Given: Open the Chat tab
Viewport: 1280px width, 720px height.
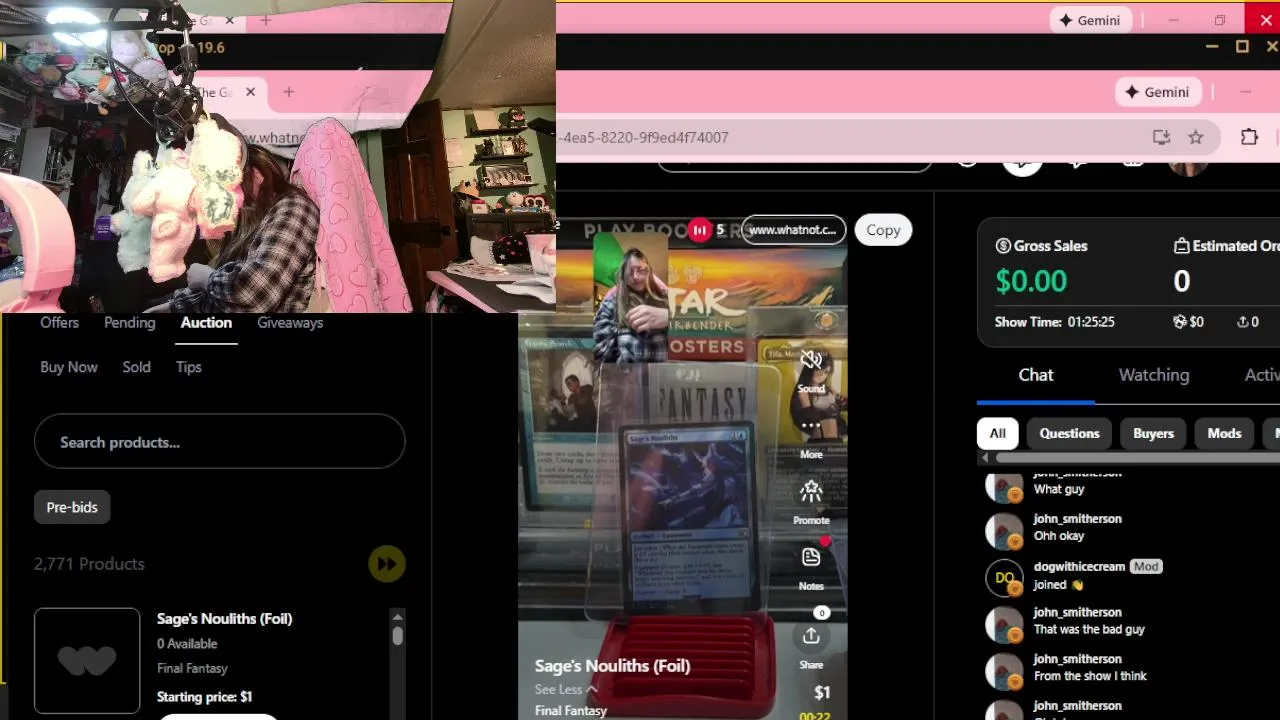Looking at the screenshot, I should pos(1036,375).
